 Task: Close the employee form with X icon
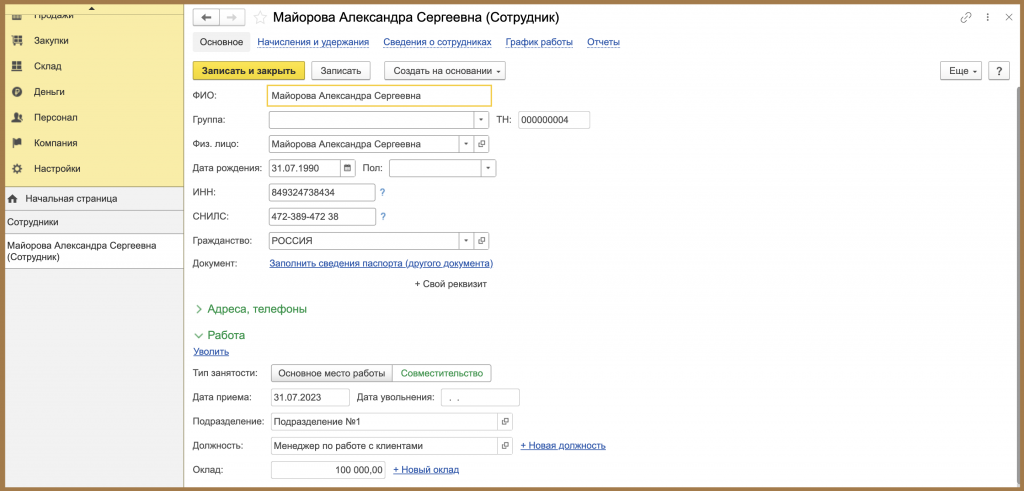point(1008,18)
